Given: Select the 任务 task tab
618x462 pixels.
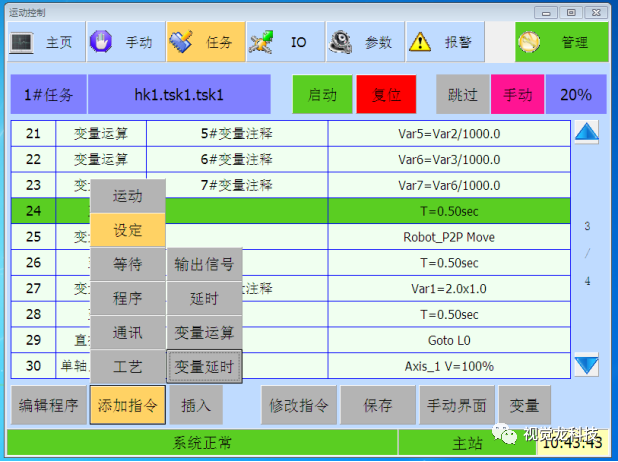Looking at the screenshot, I should tap(205, 43).
